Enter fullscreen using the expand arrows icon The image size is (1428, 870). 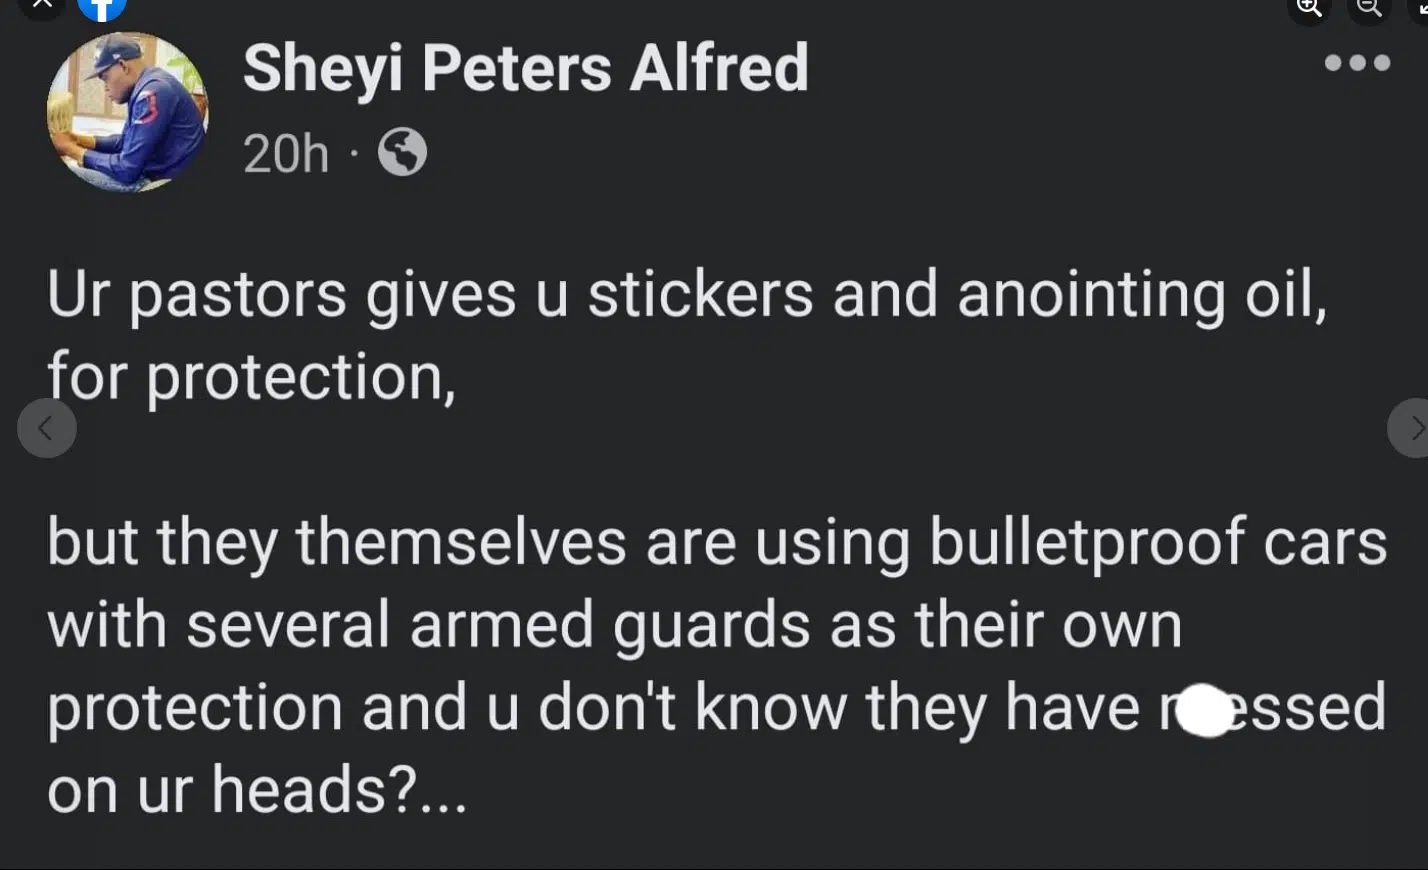point(1420,7)
